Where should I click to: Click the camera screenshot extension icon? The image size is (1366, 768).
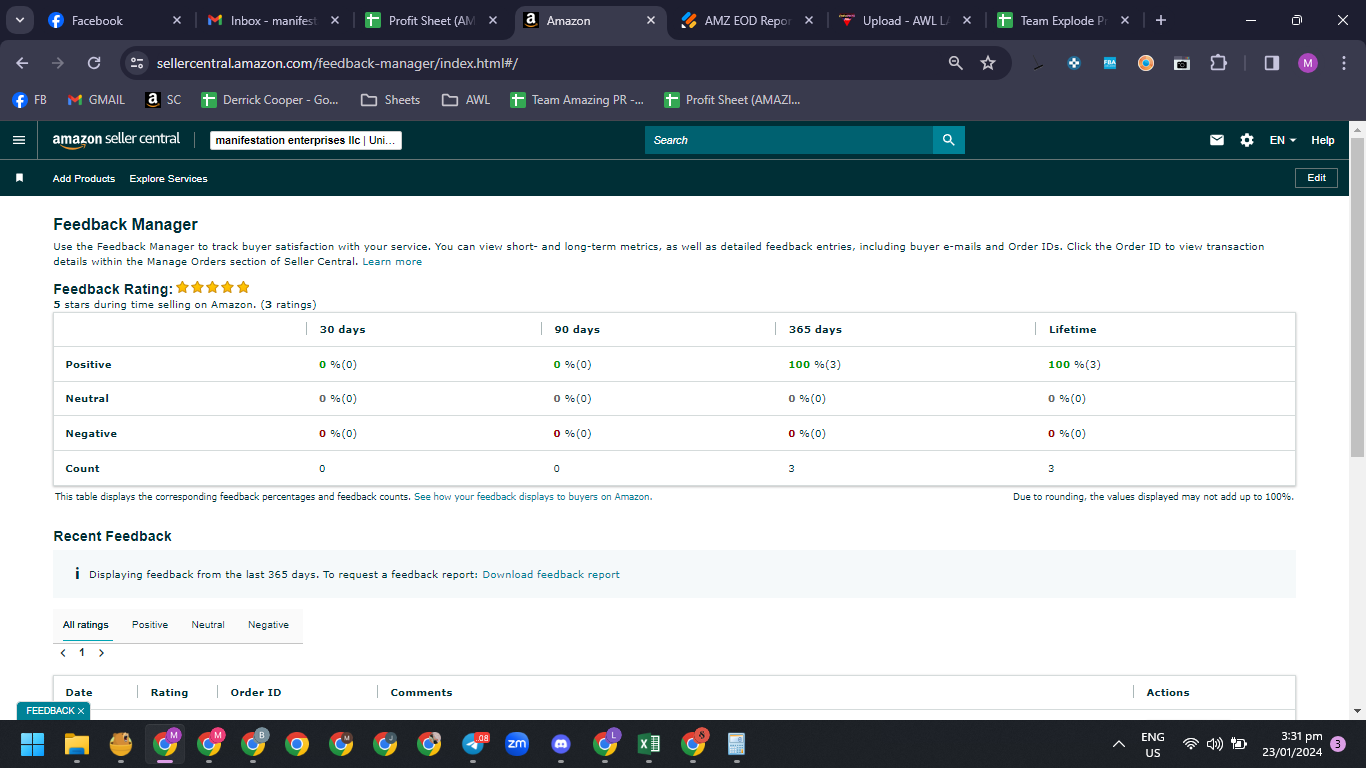click(1182, 63)
